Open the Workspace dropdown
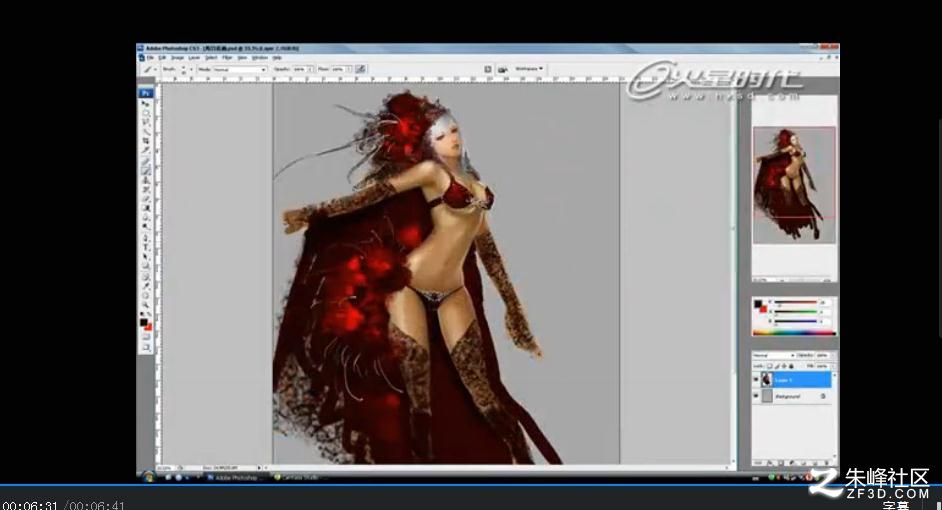 pyautogui.click(x=529, y=68)
